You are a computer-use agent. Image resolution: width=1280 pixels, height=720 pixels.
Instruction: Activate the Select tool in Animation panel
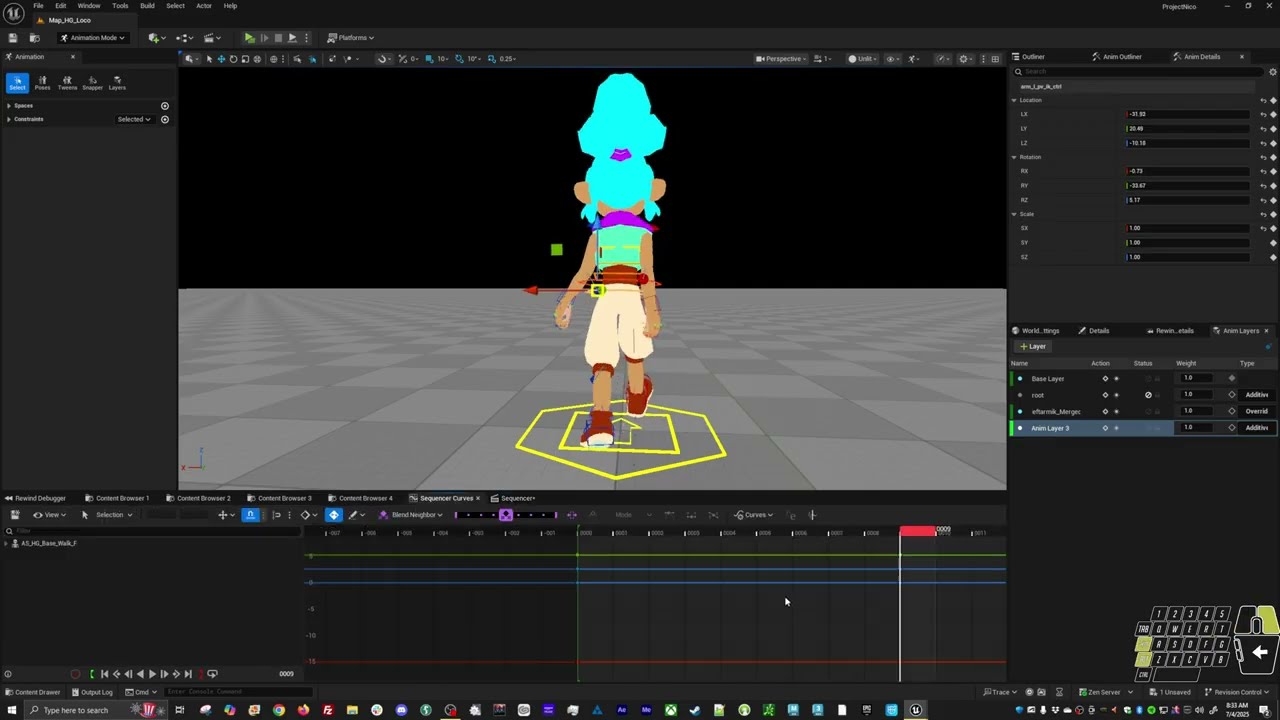coord(17,83)
